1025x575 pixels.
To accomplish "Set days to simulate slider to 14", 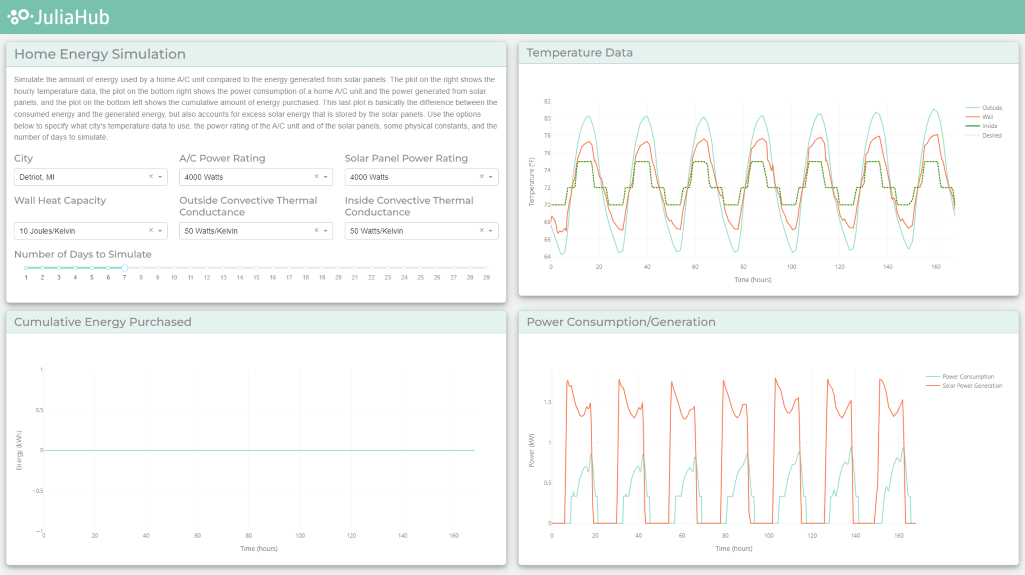I will coord(239,268).
